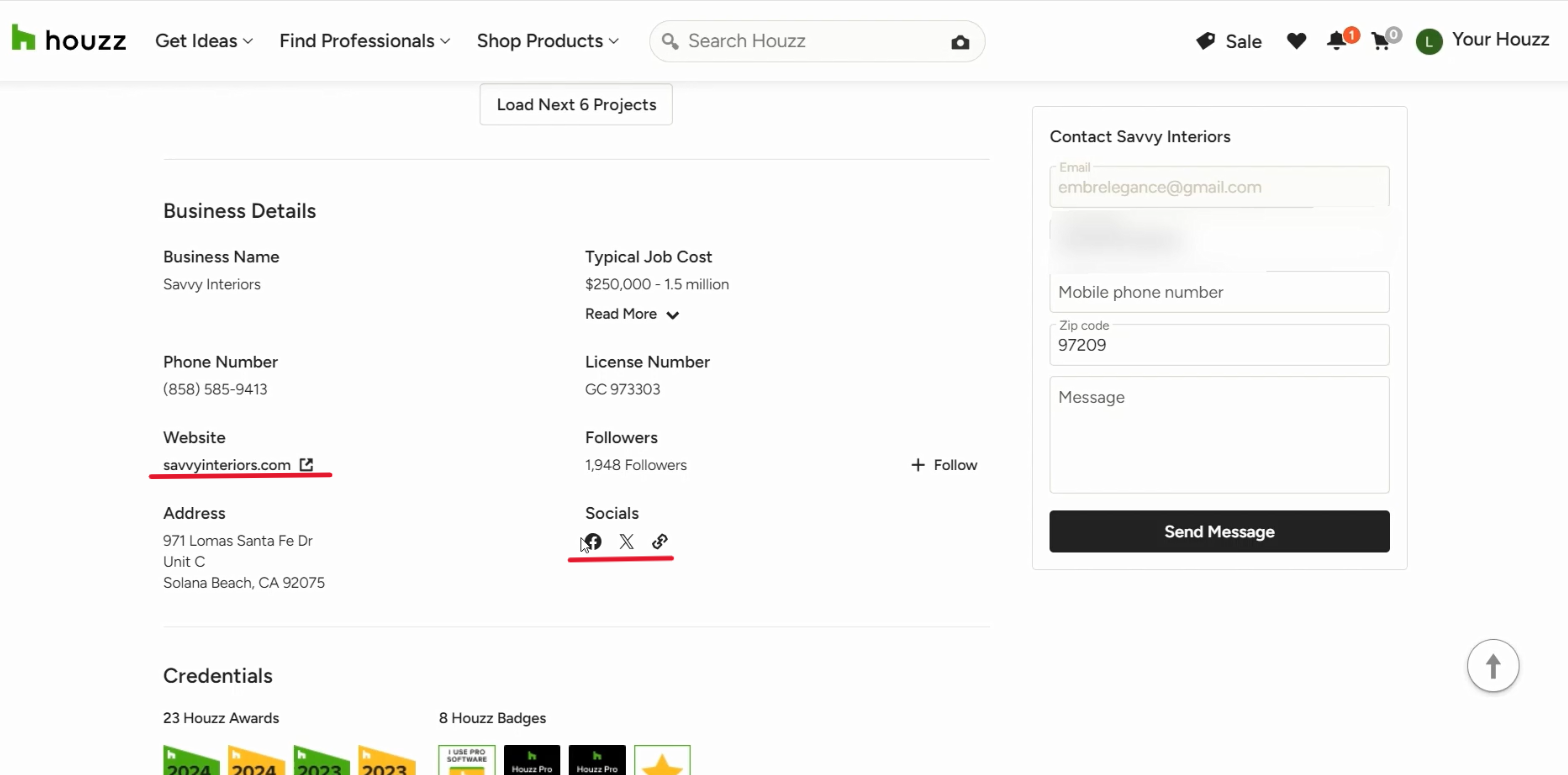Open the shopping cart
Screen dimensions: 1568x775
coord(1381,42)
